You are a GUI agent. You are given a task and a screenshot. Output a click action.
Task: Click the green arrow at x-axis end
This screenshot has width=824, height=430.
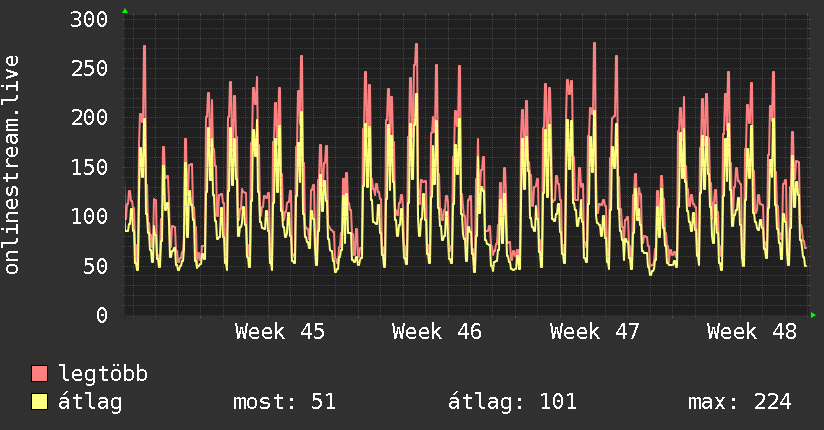pos(813,315)
